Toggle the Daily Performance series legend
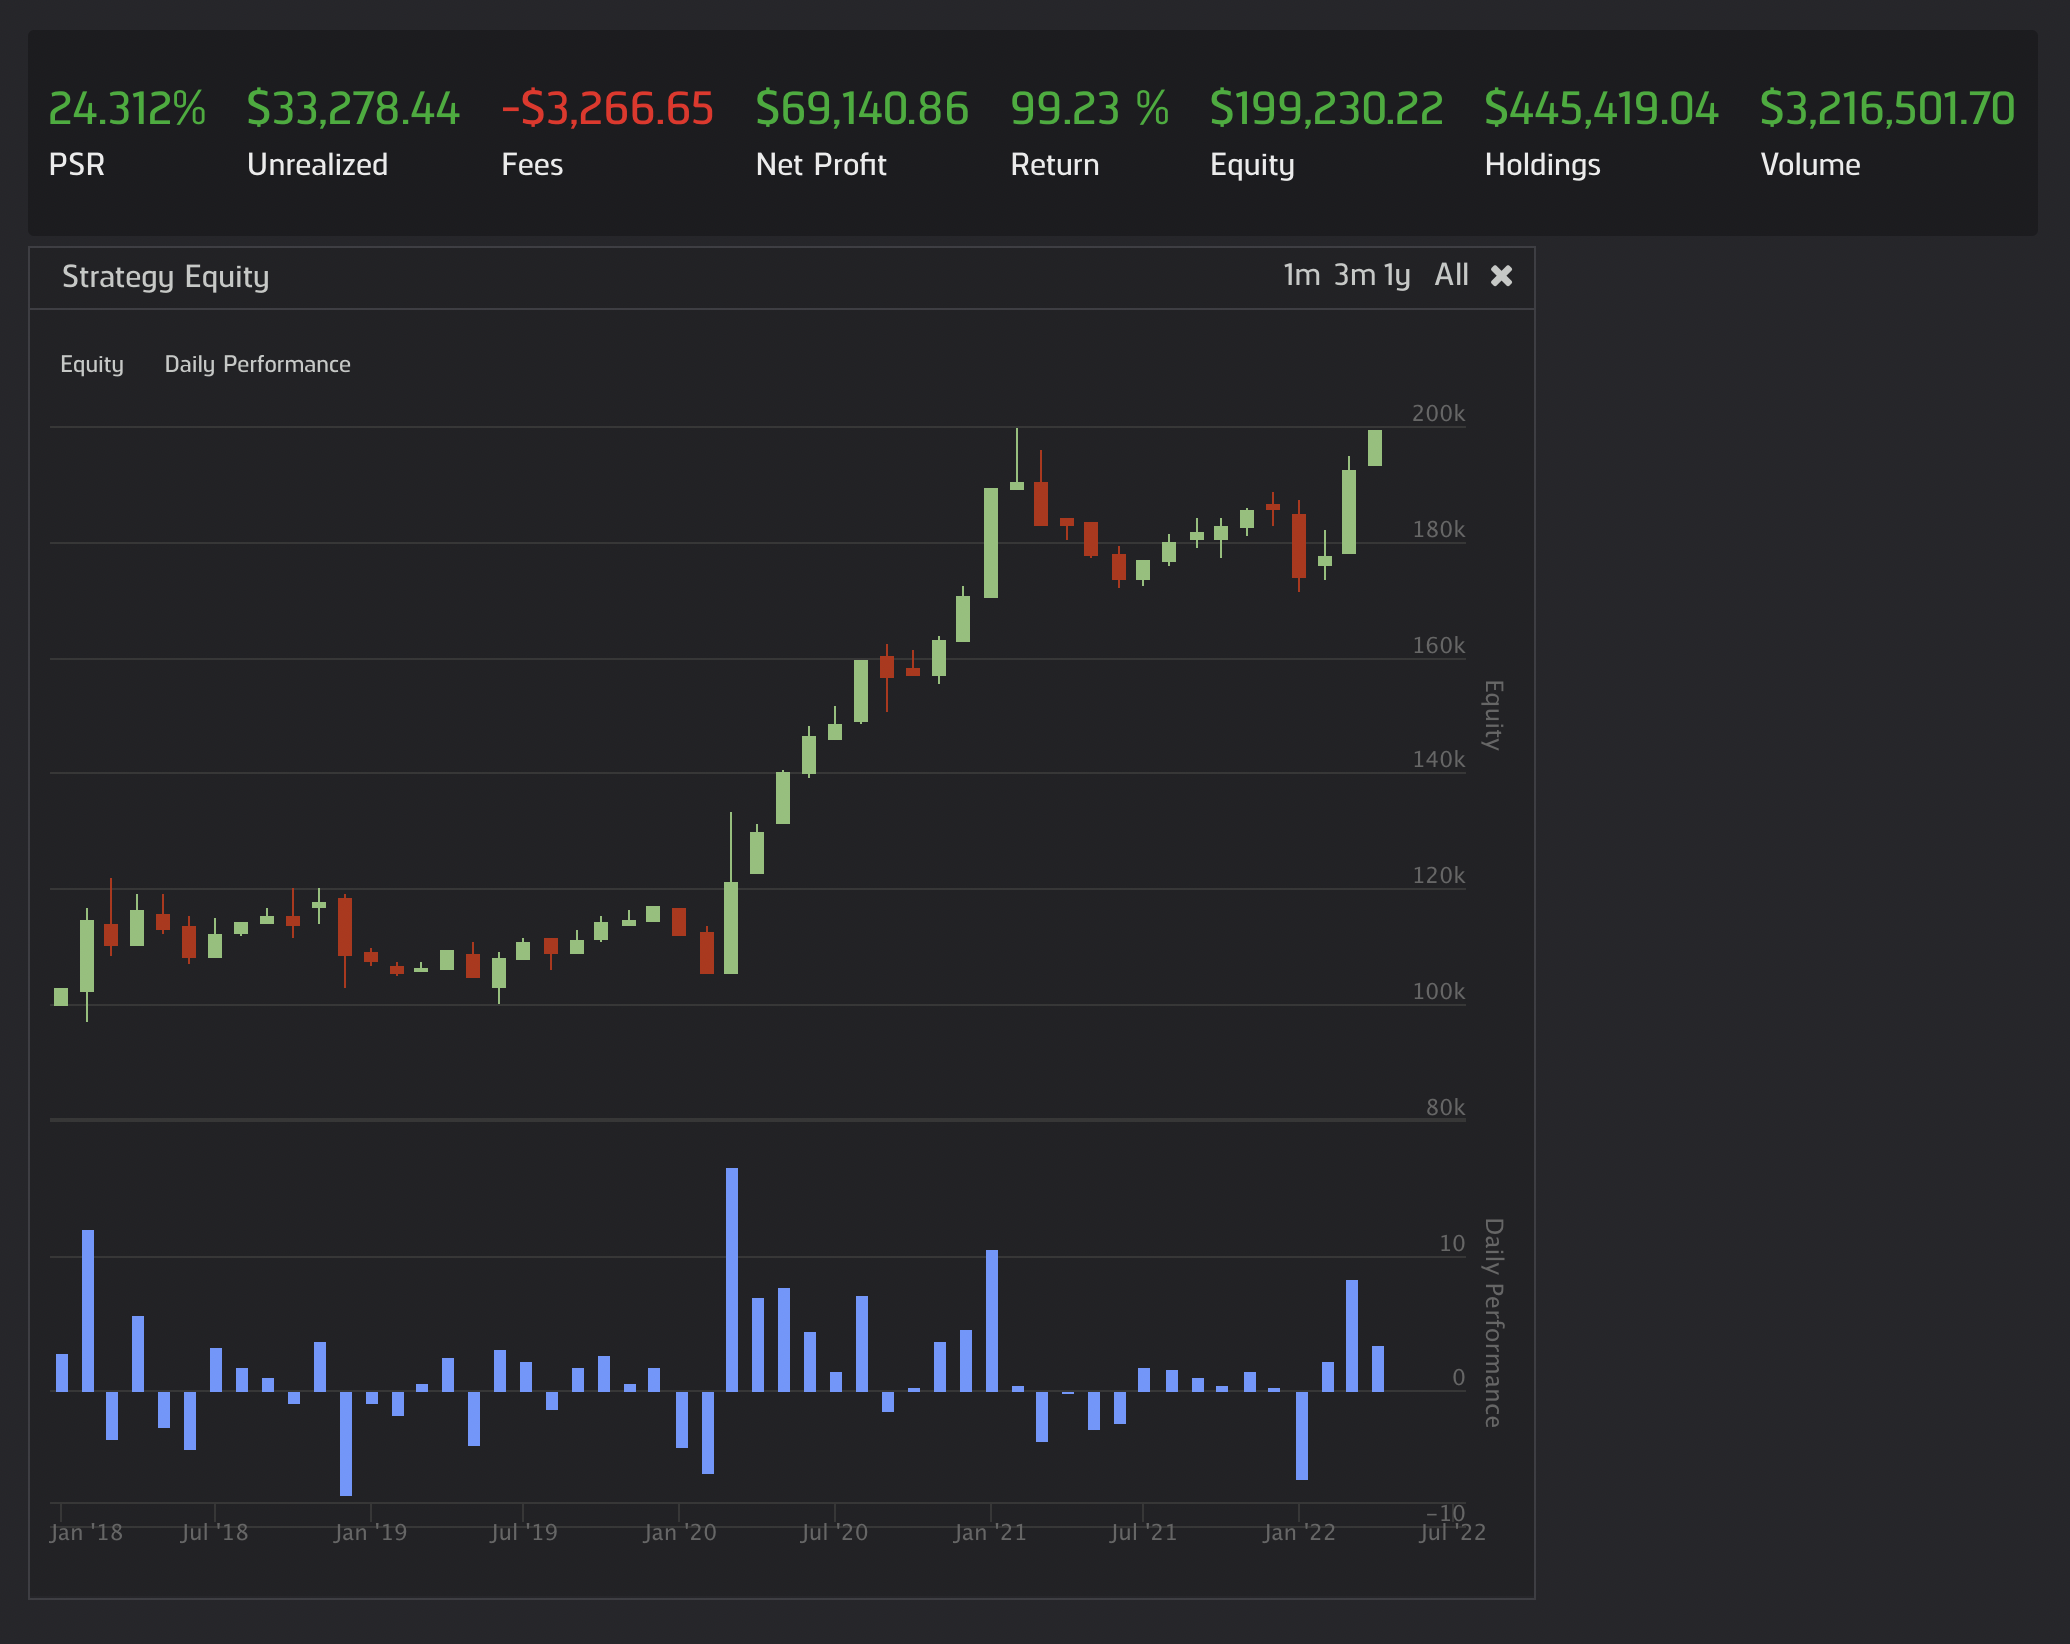The height and width of the screenshot is (1644, 2070). 257,364
